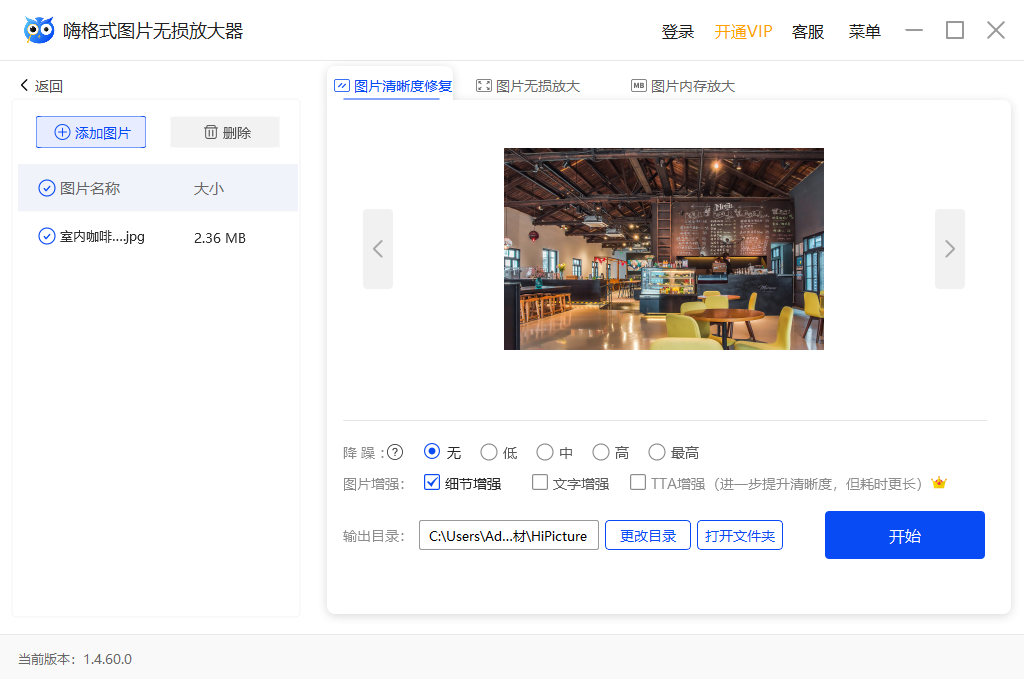Screen dimensions: 1024x679
Task: Click the right arrow to view next image
Action: [x=949, y=248]
